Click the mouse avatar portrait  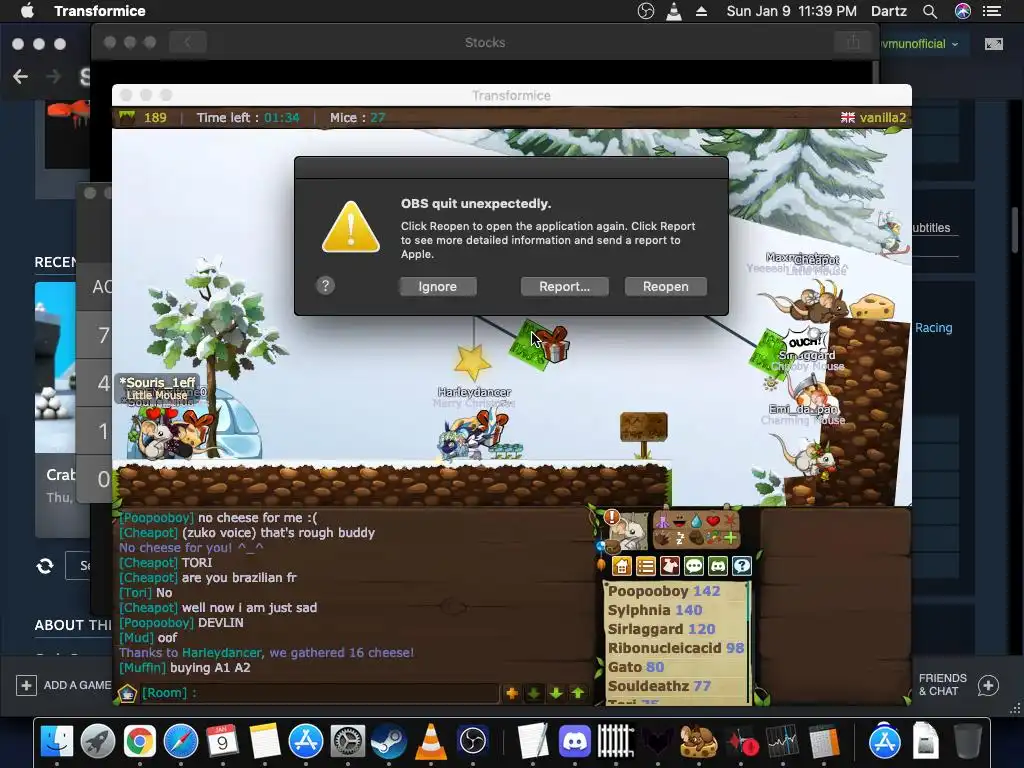coord(630,532)
